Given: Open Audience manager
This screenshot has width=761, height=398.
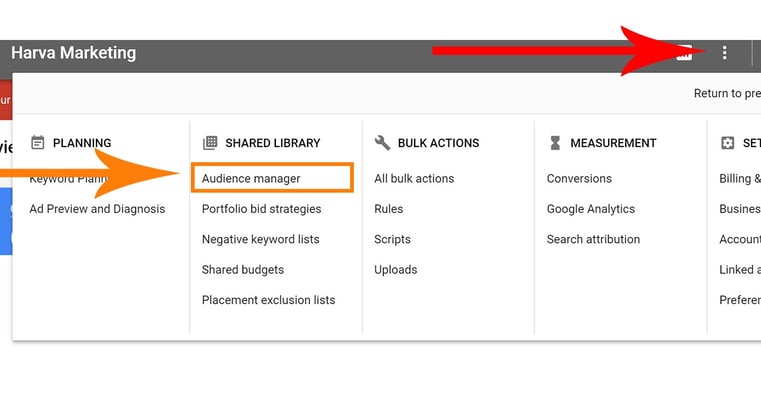Looking at the screenshot, I should pos(251,179).
